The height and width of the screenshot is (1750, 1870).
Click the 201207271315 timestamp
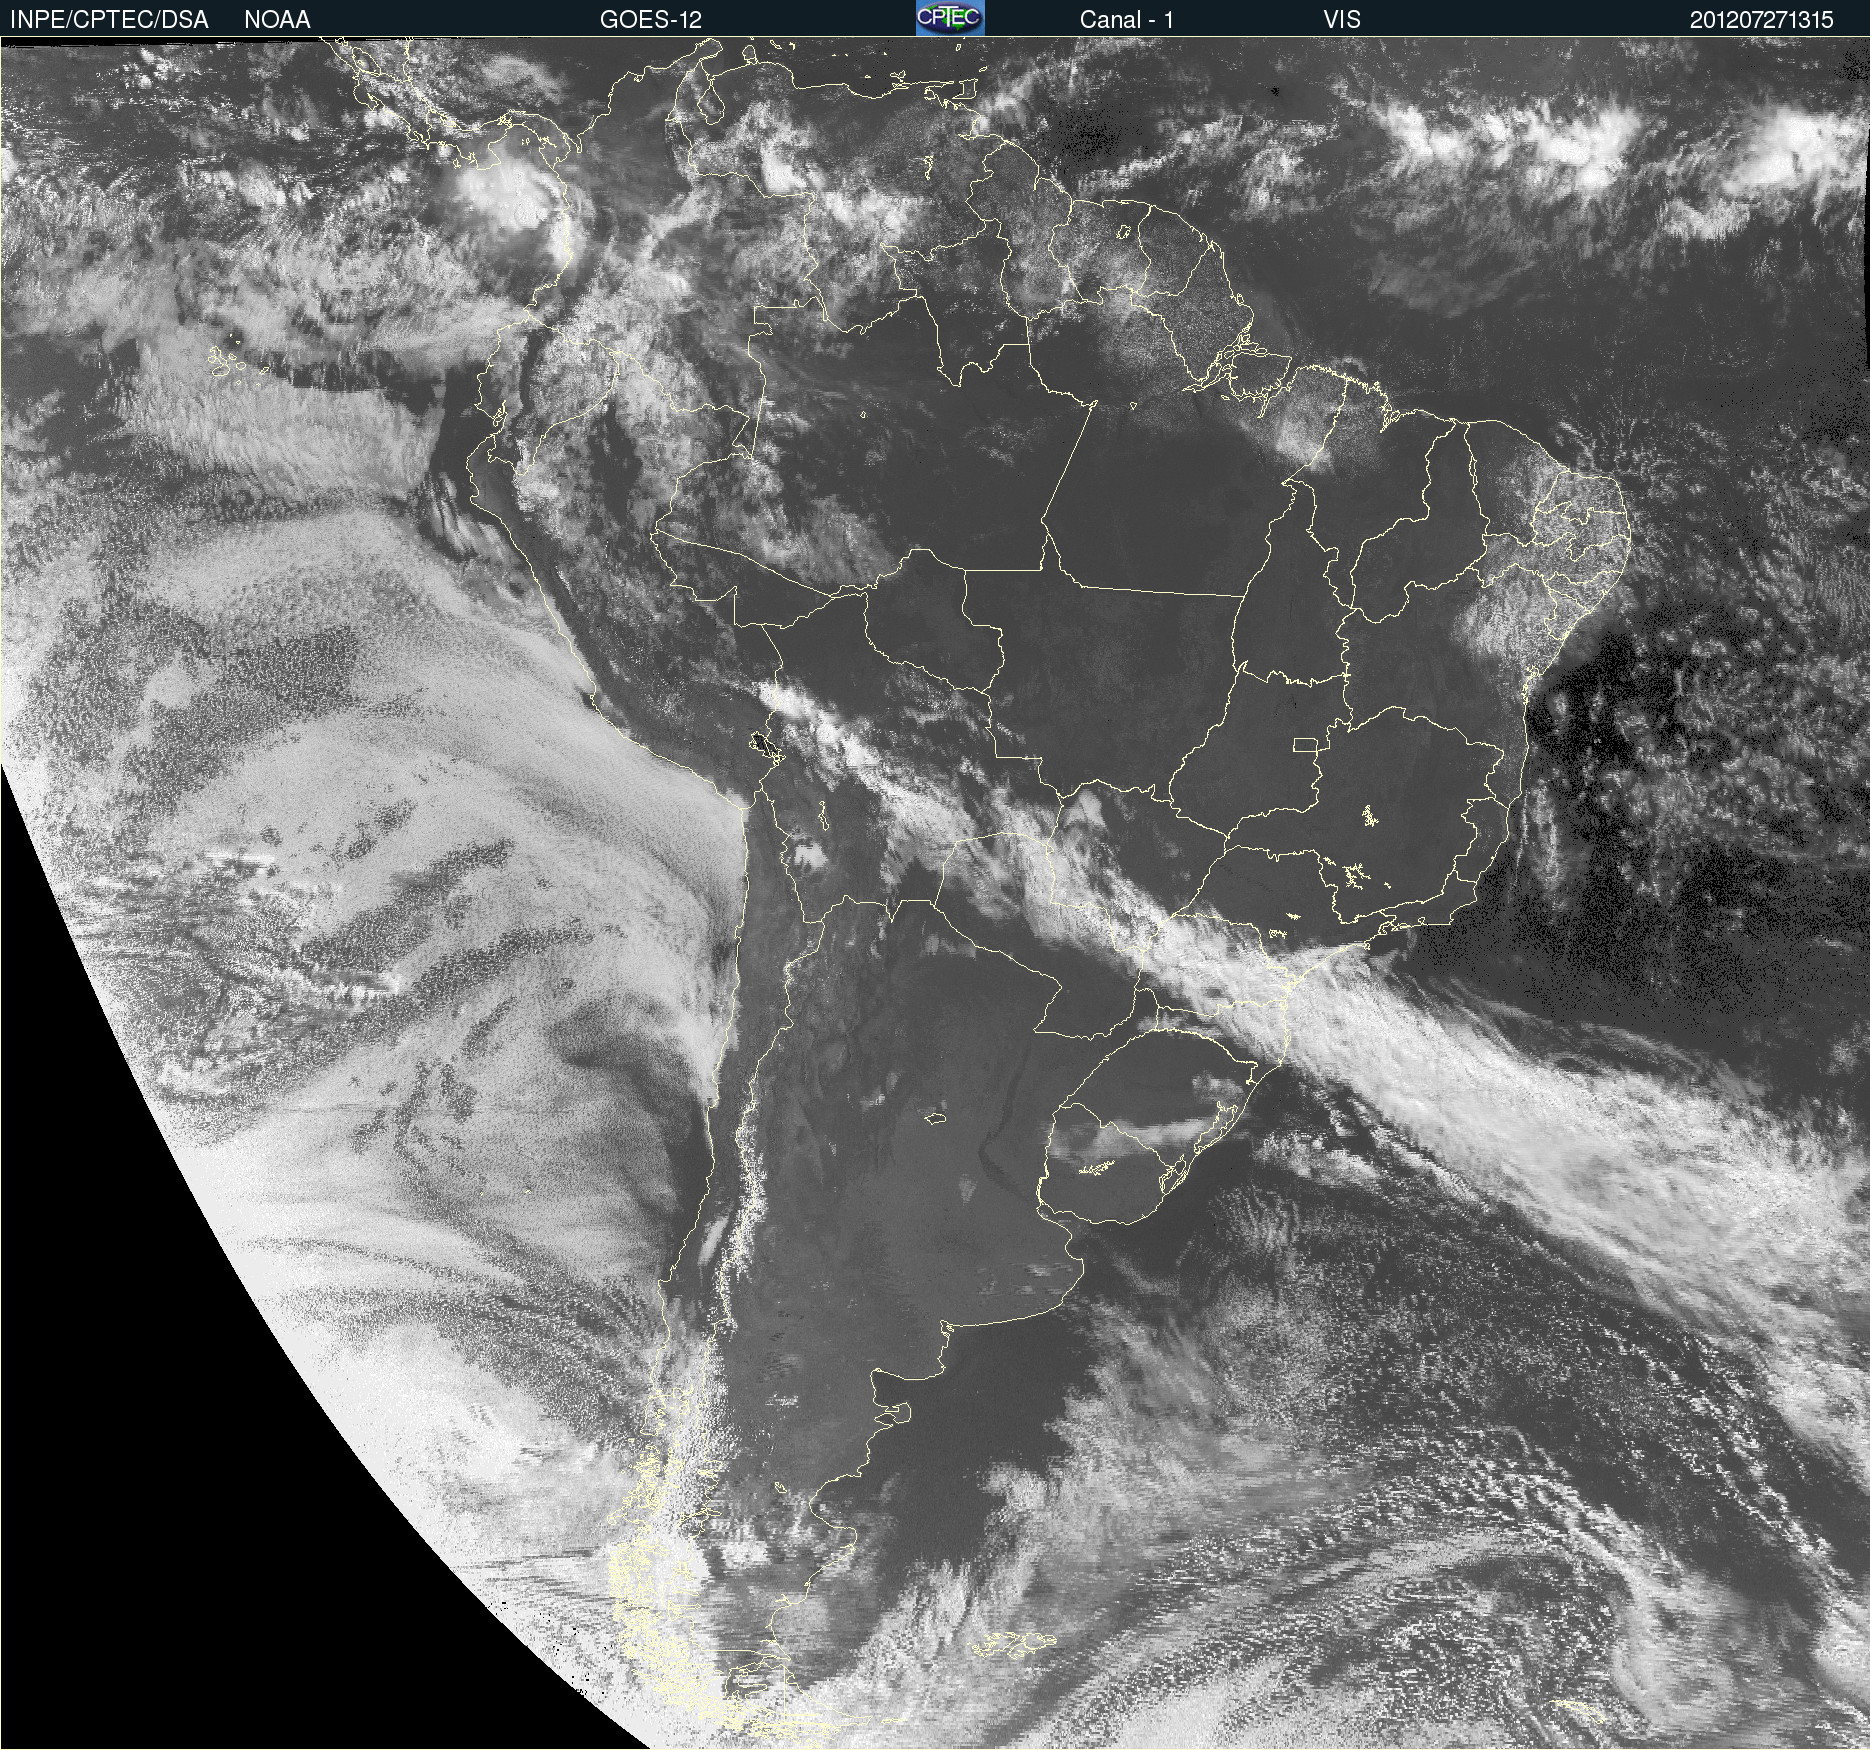1761,19
